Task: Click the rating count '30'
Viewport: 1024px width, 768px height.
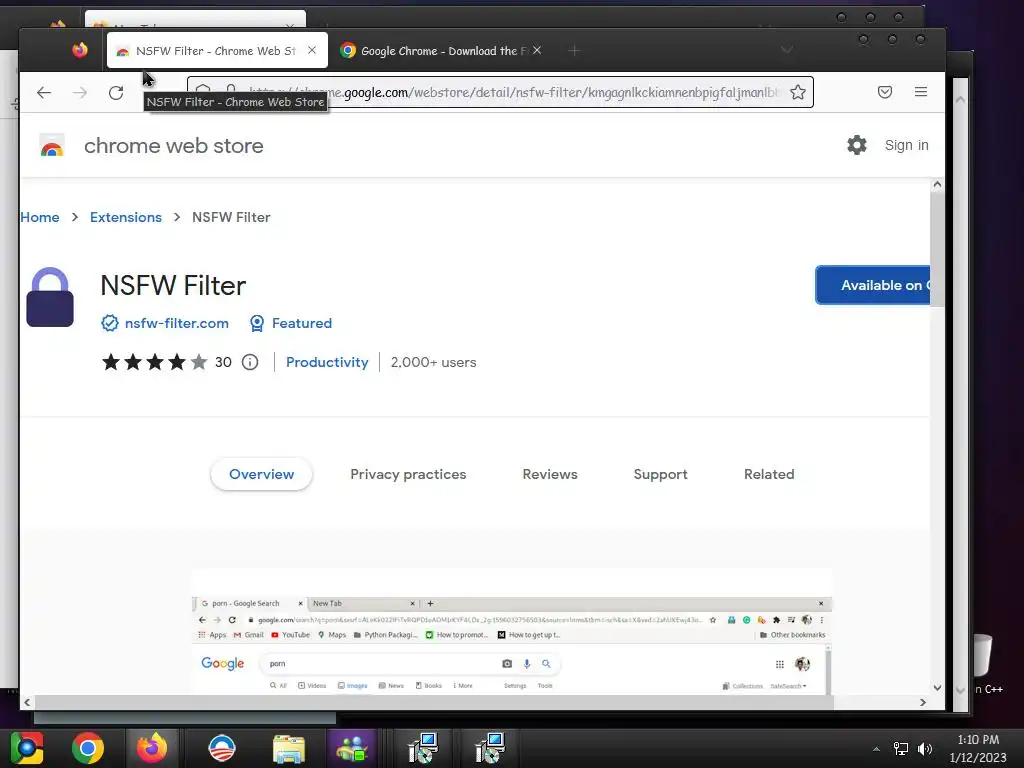Action: coord(223,362)
